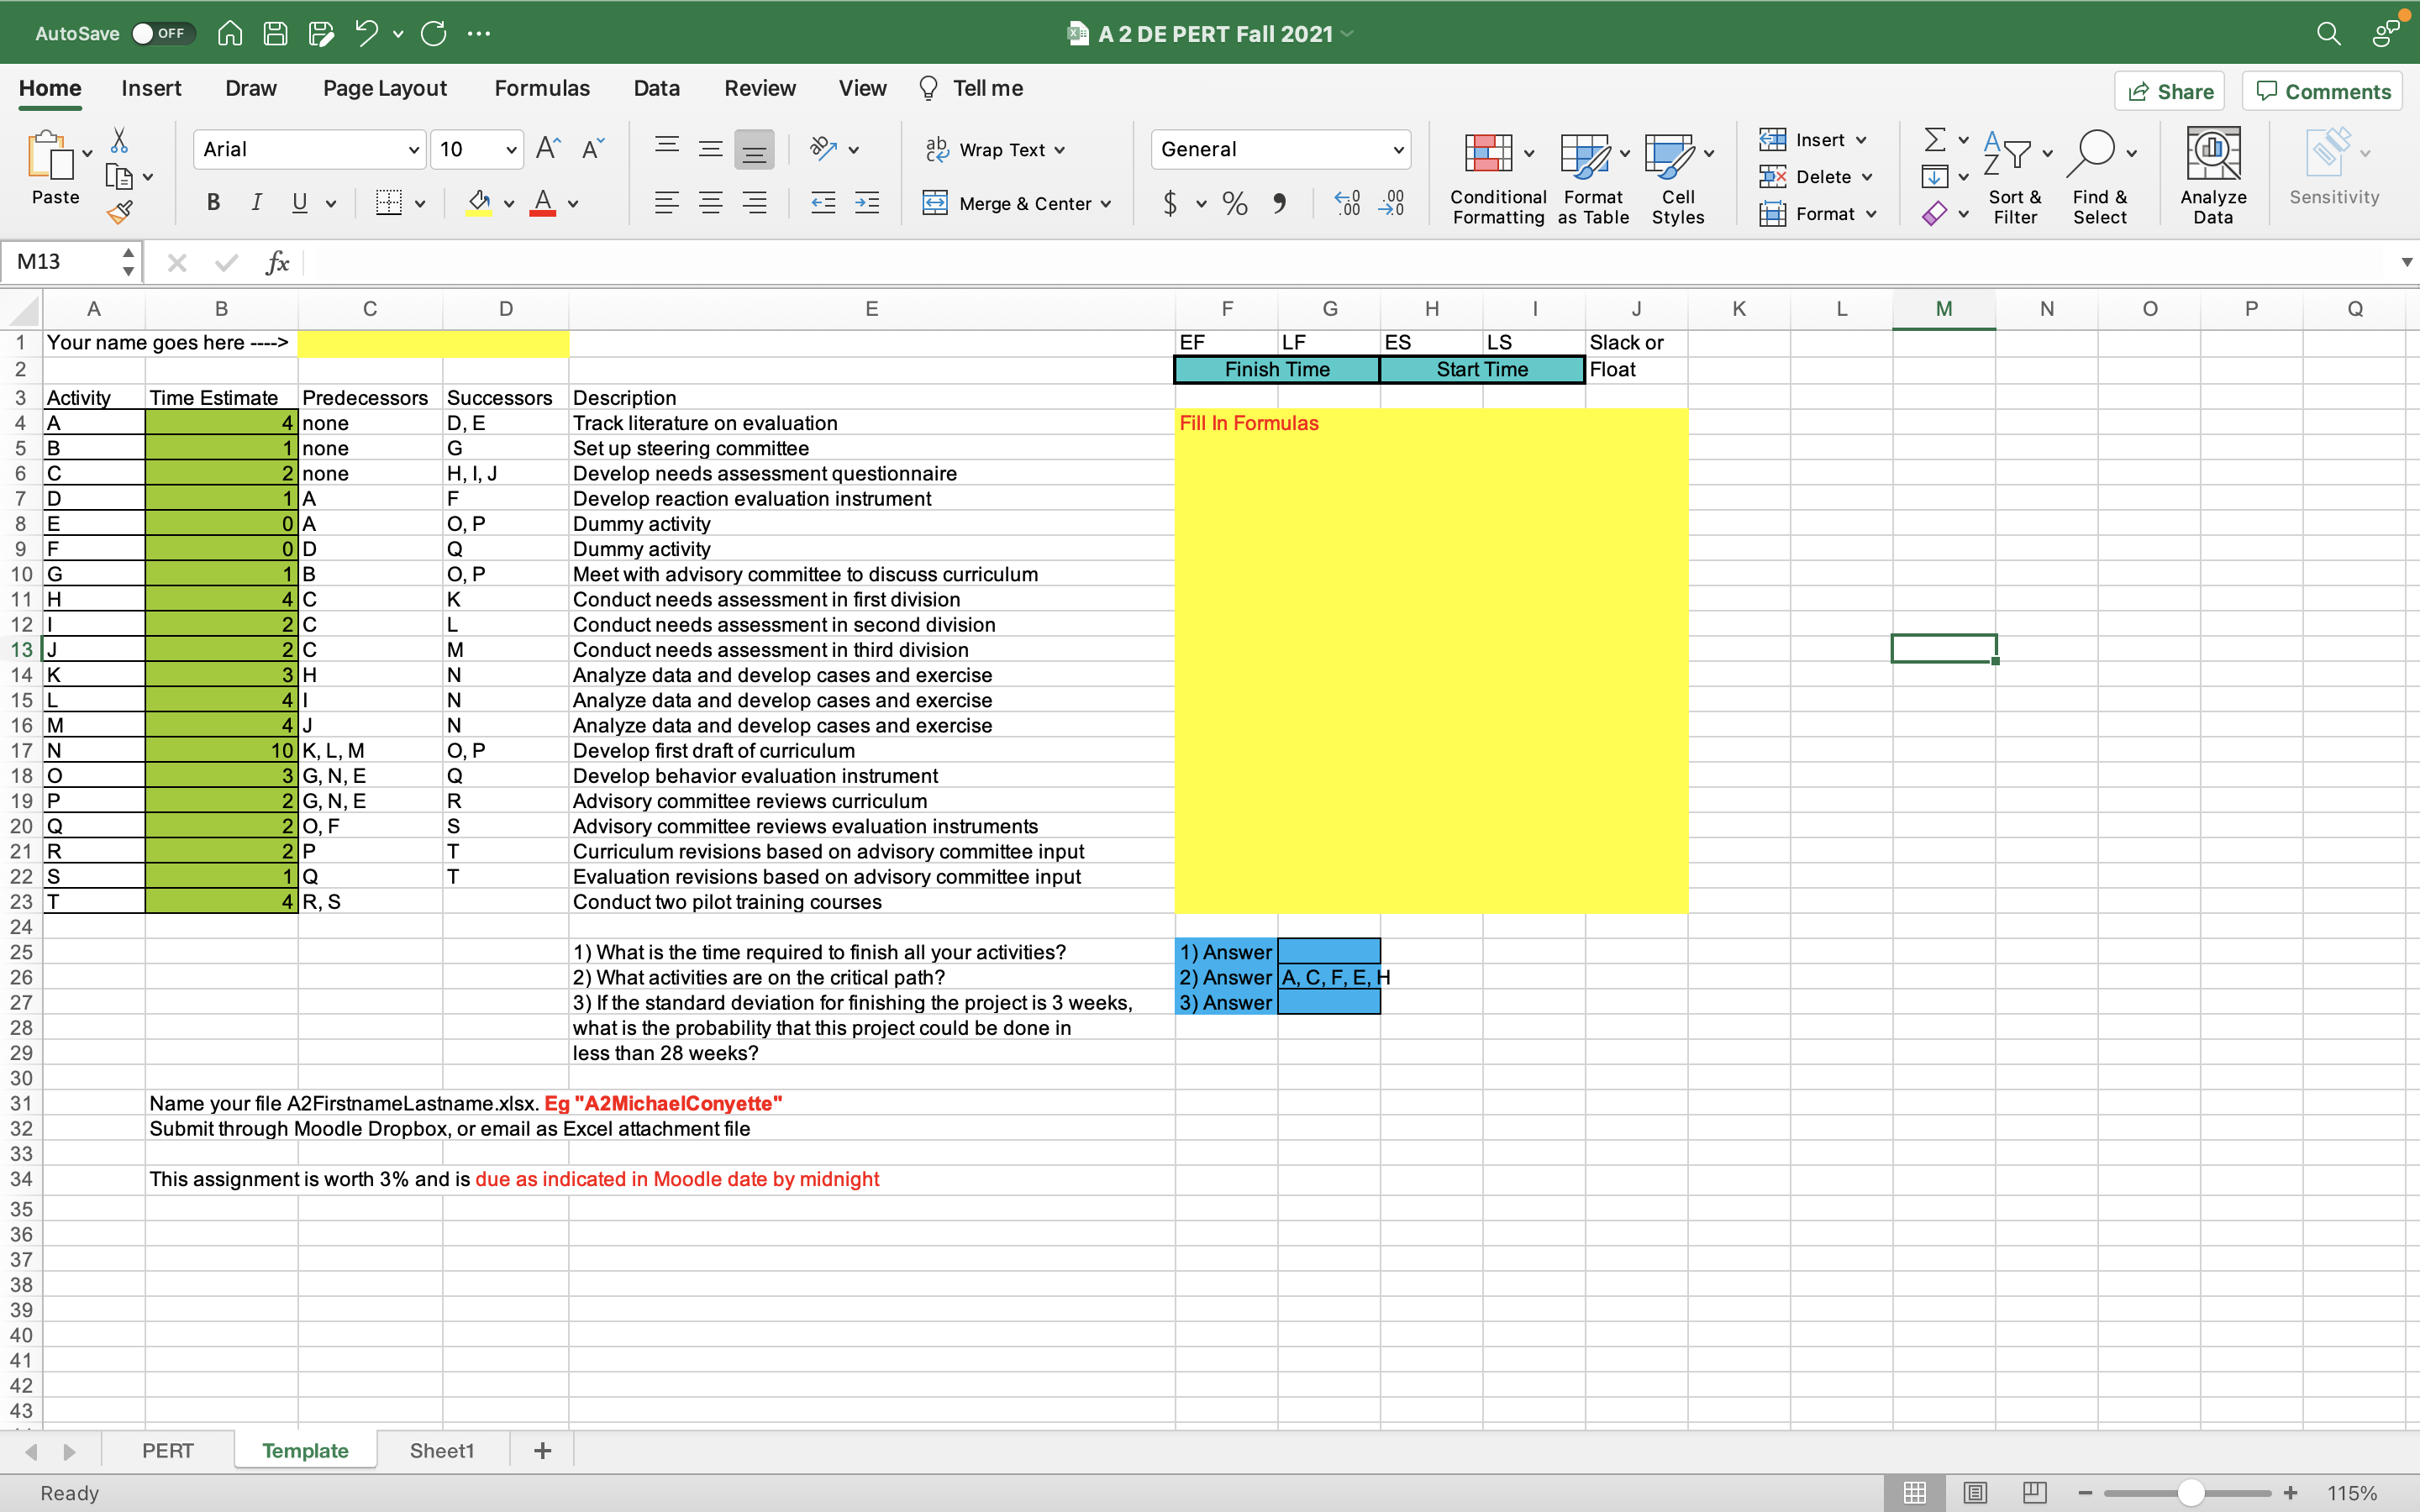Click the Merge & Center icon

935,203
